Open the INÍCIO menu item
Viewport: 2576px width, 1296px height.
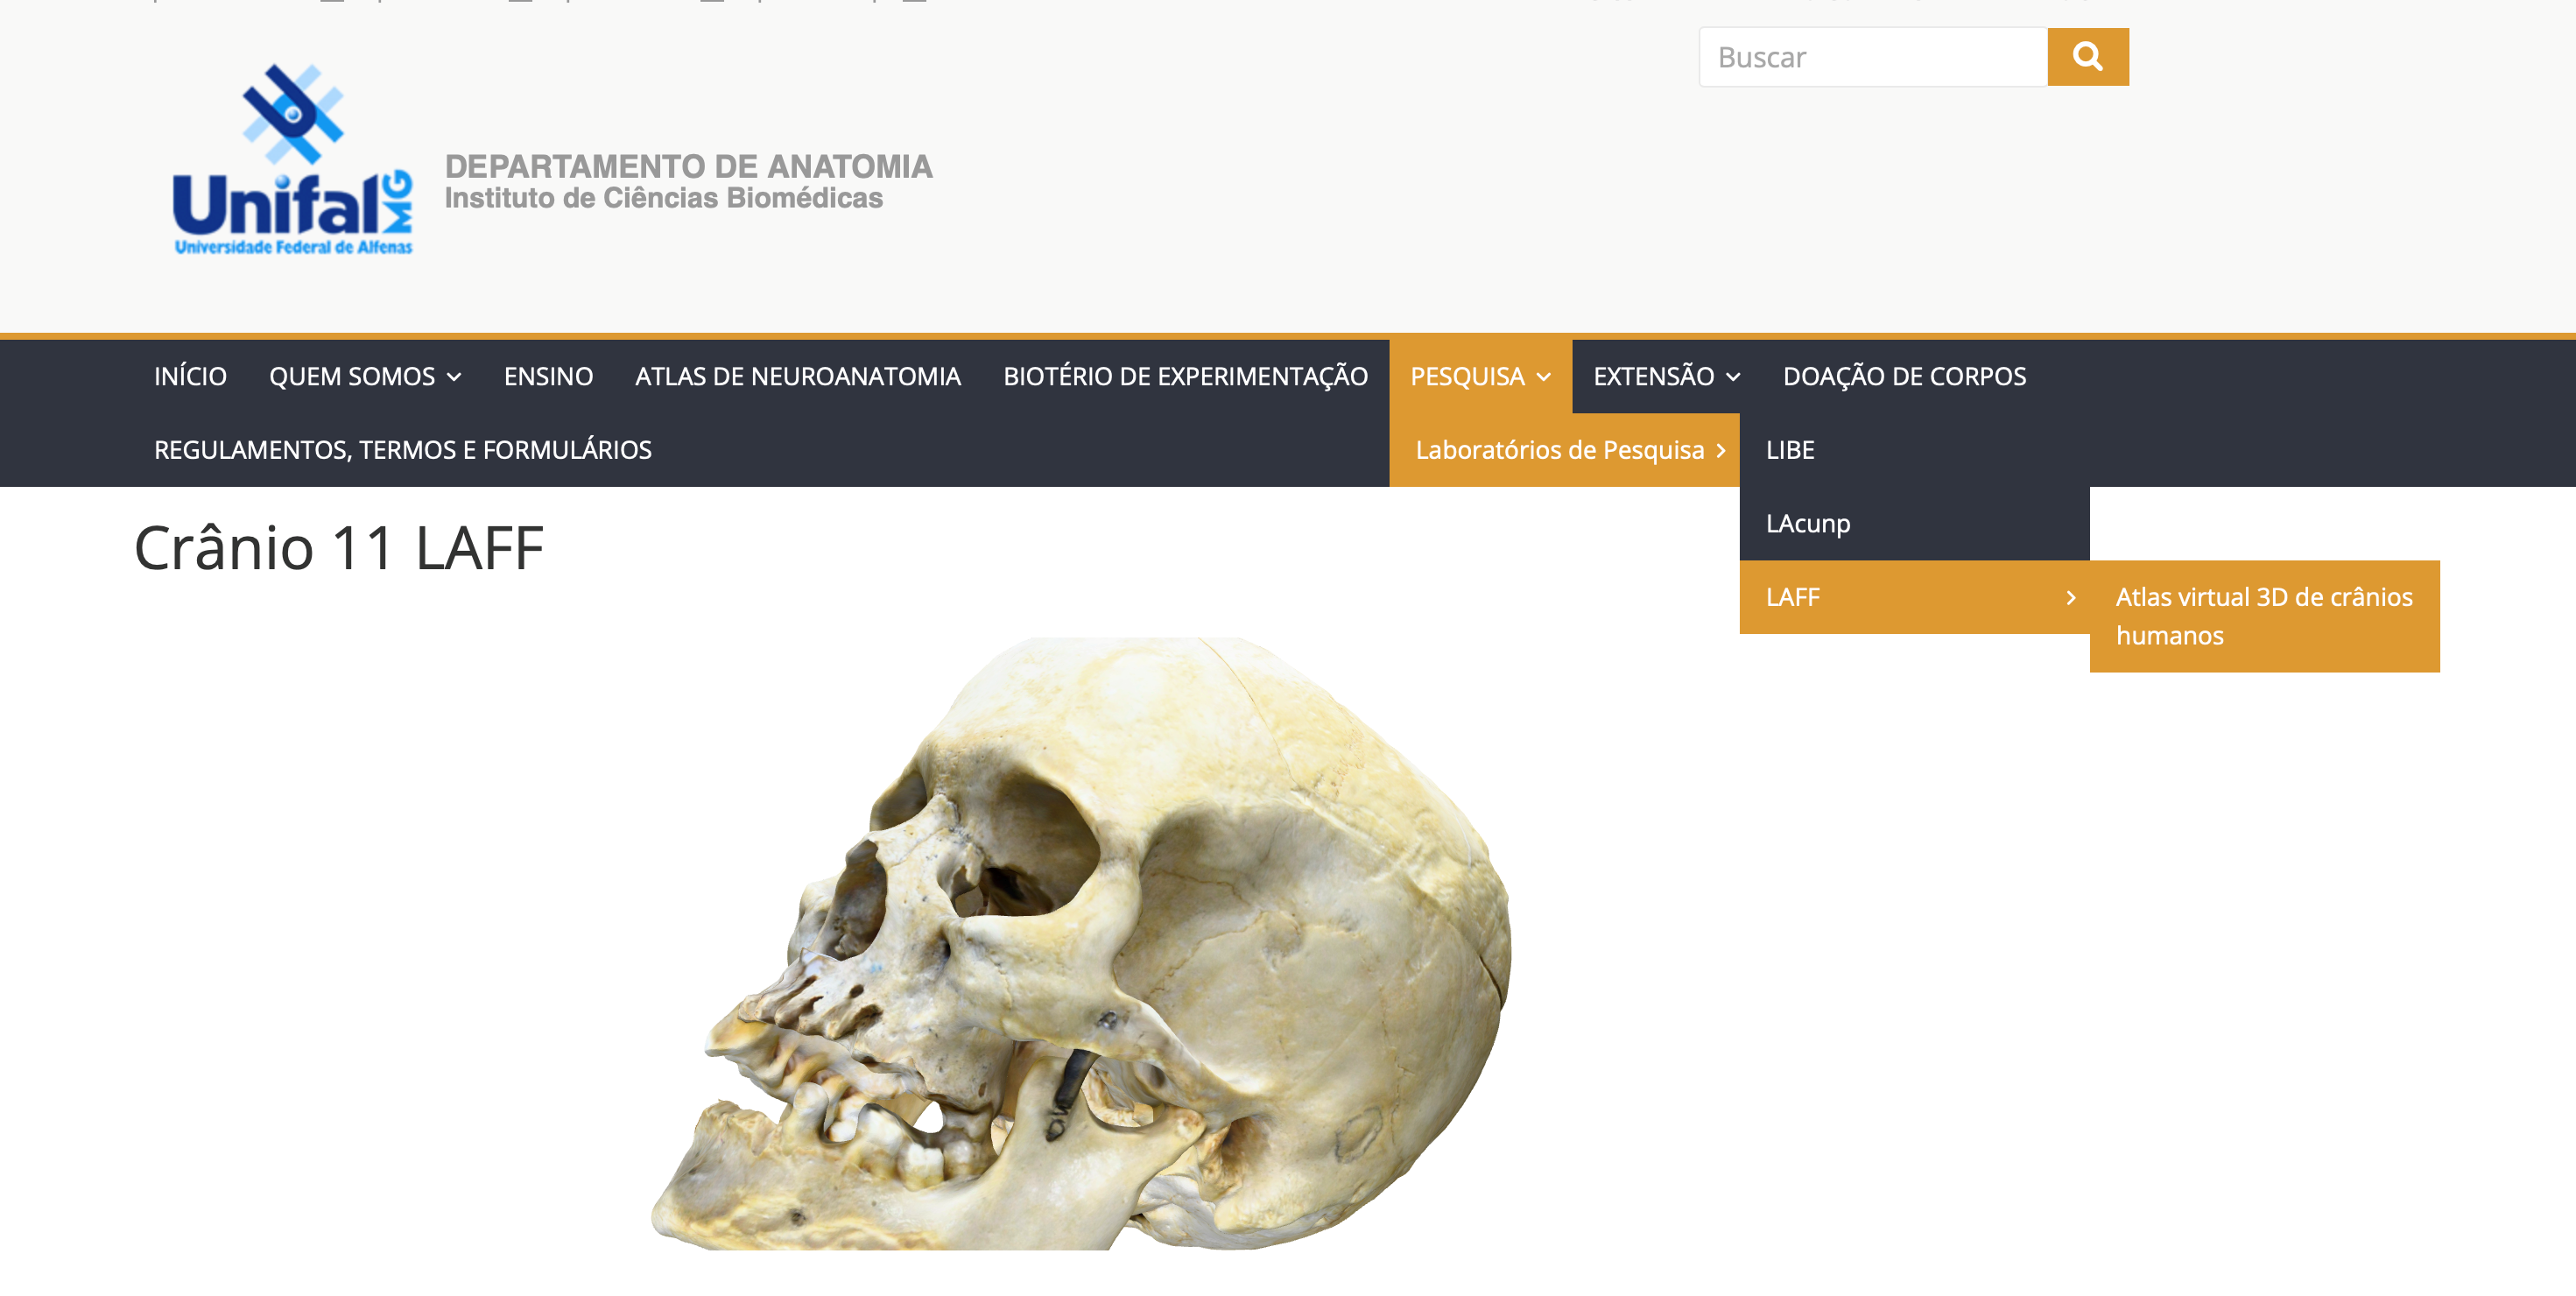[190, 376]
